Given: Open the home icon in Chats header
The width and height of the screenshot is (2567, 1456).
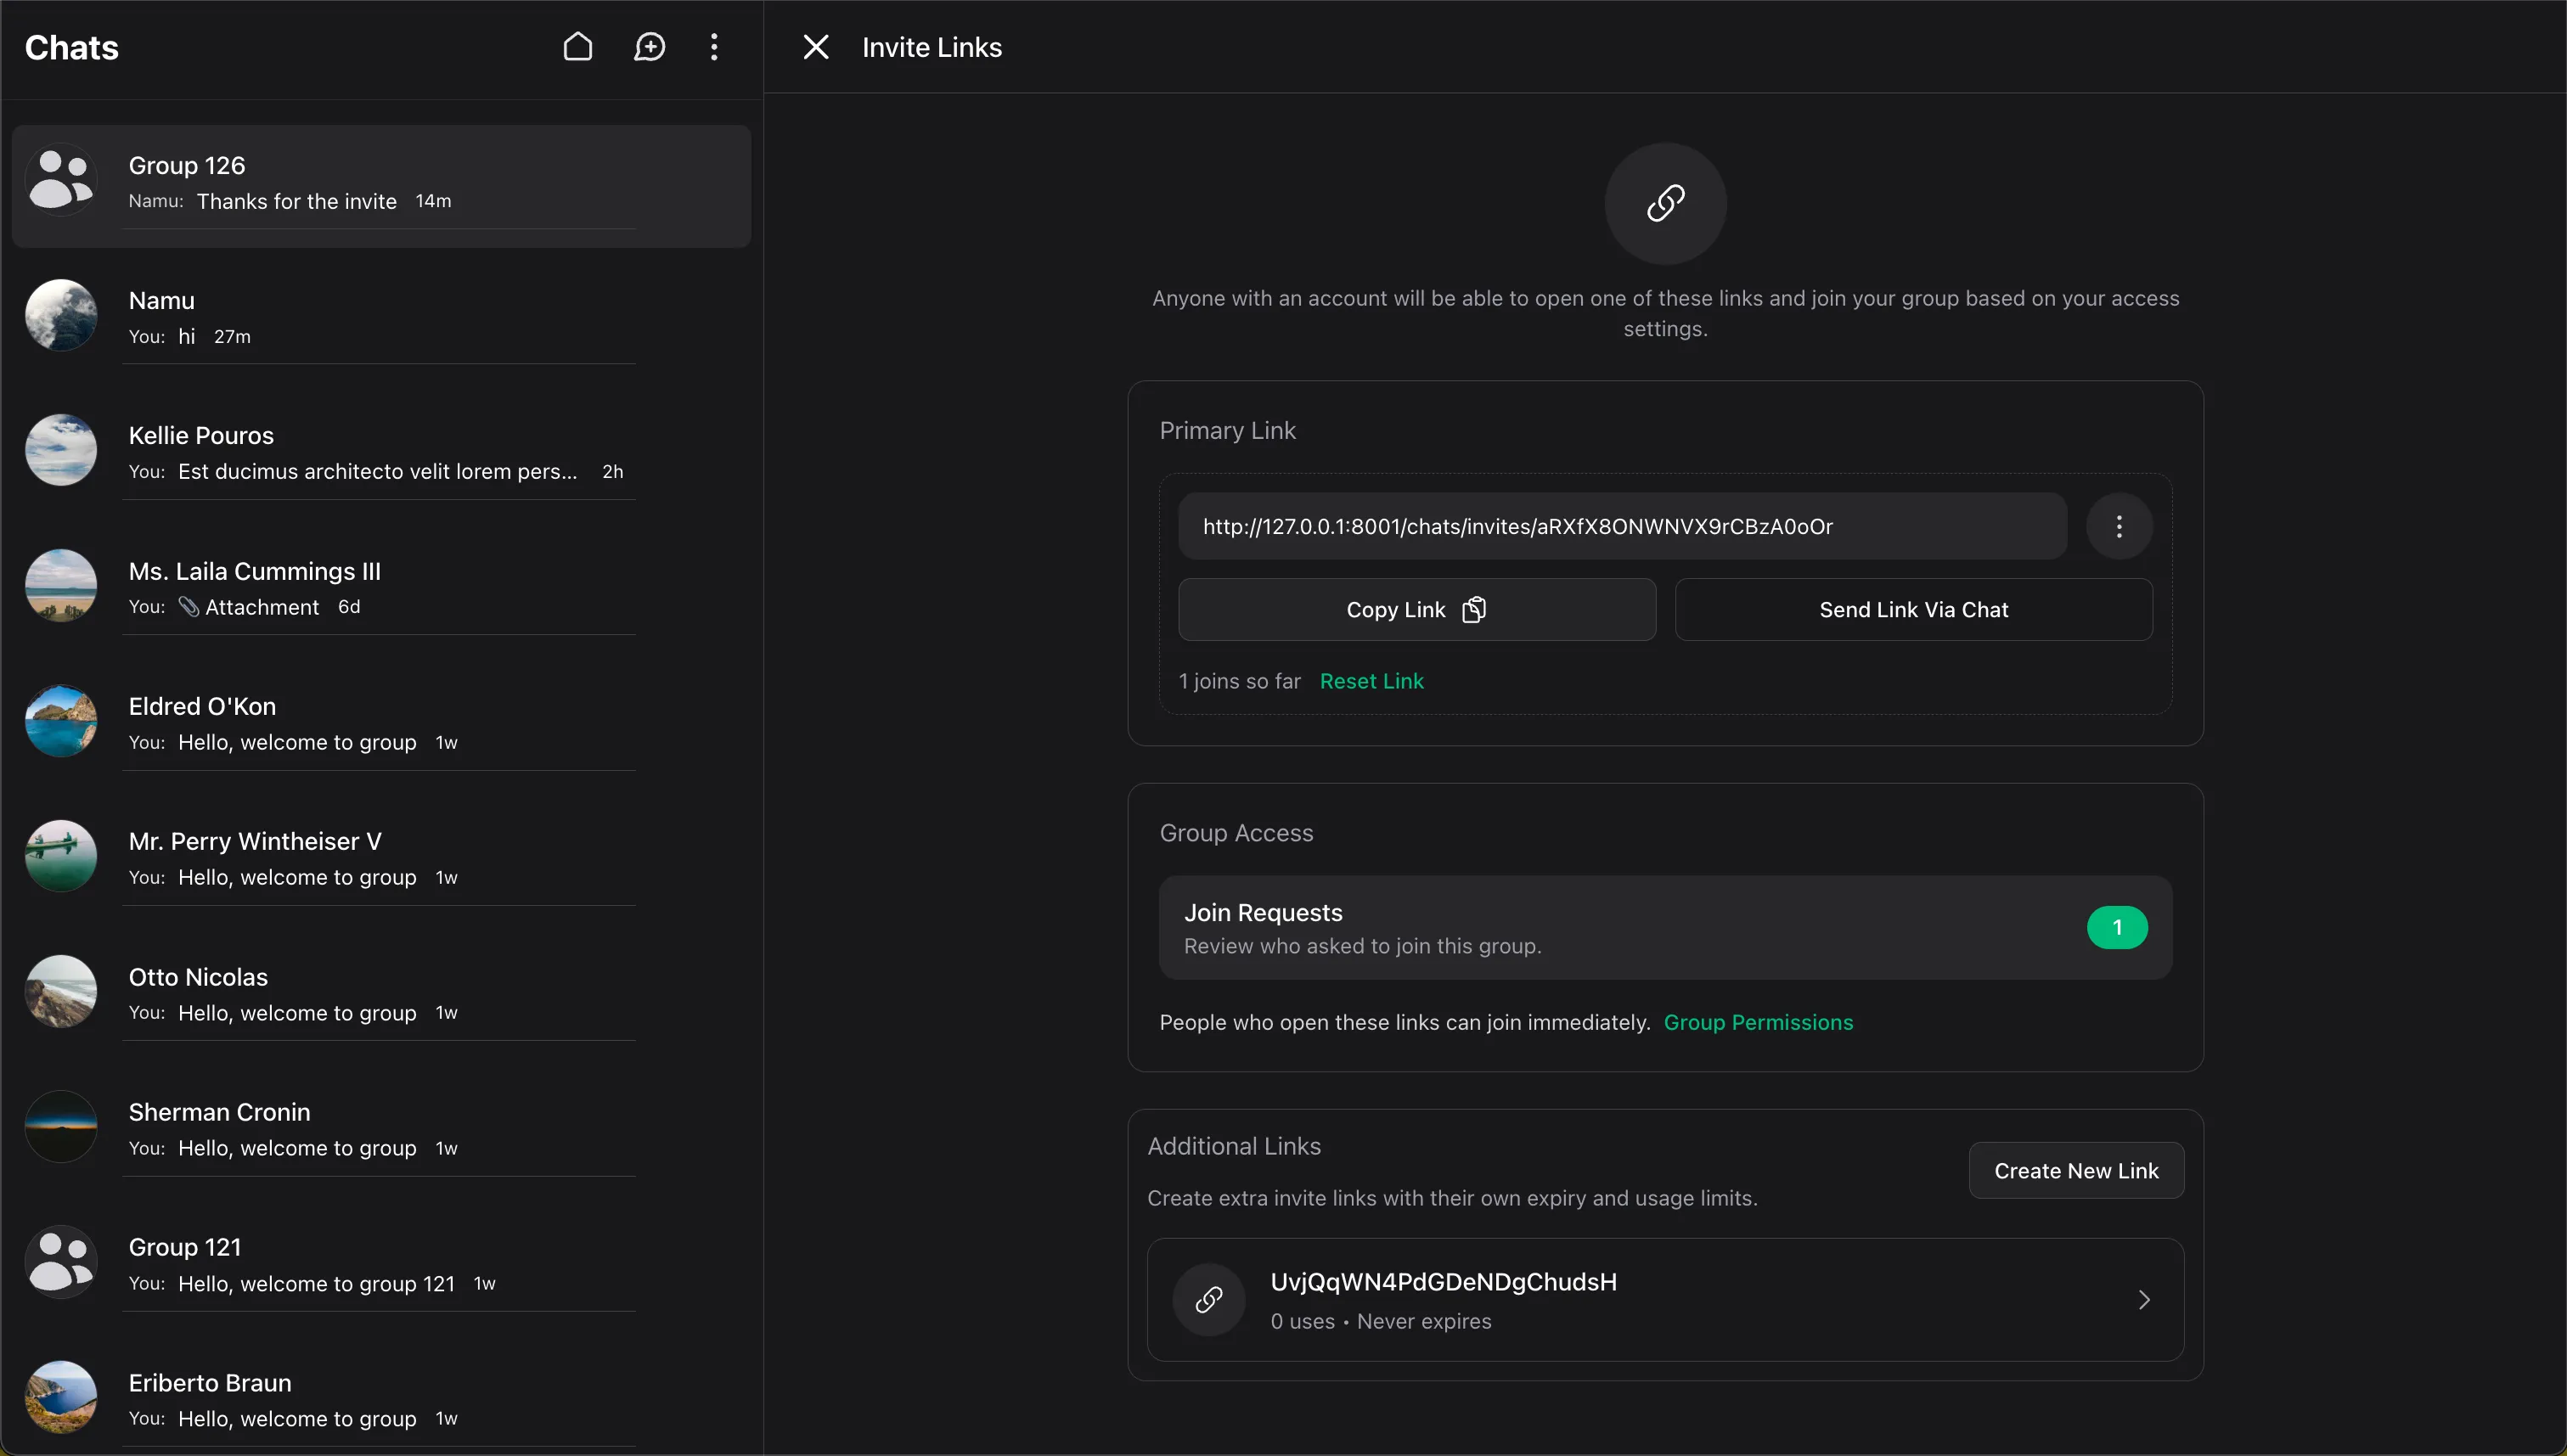Looking at the screenshot, I should coord(578,47).
